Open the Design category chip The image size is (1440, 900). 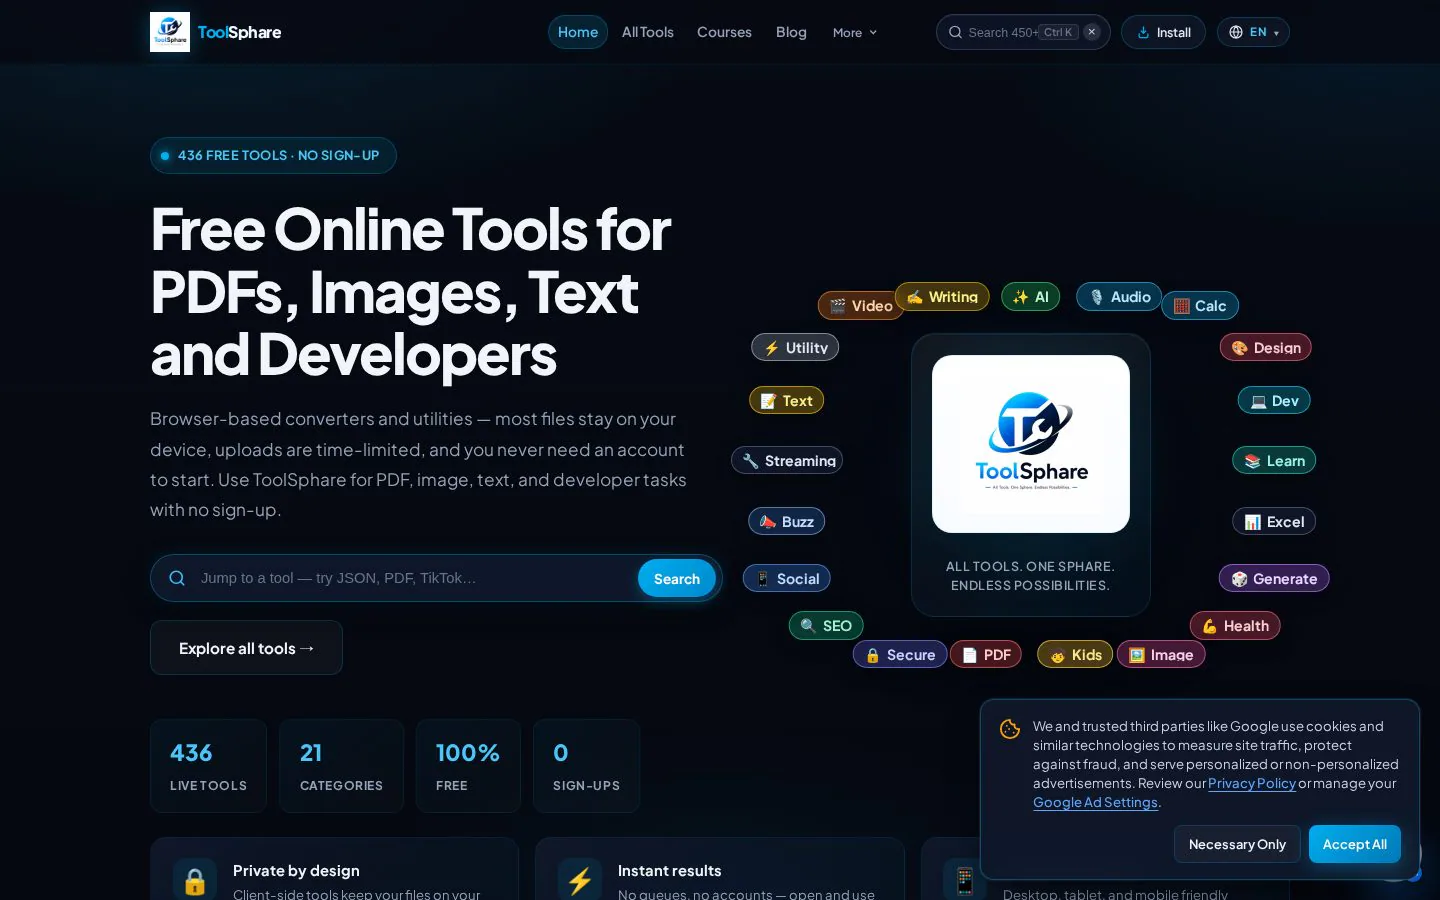[1265, 348]
